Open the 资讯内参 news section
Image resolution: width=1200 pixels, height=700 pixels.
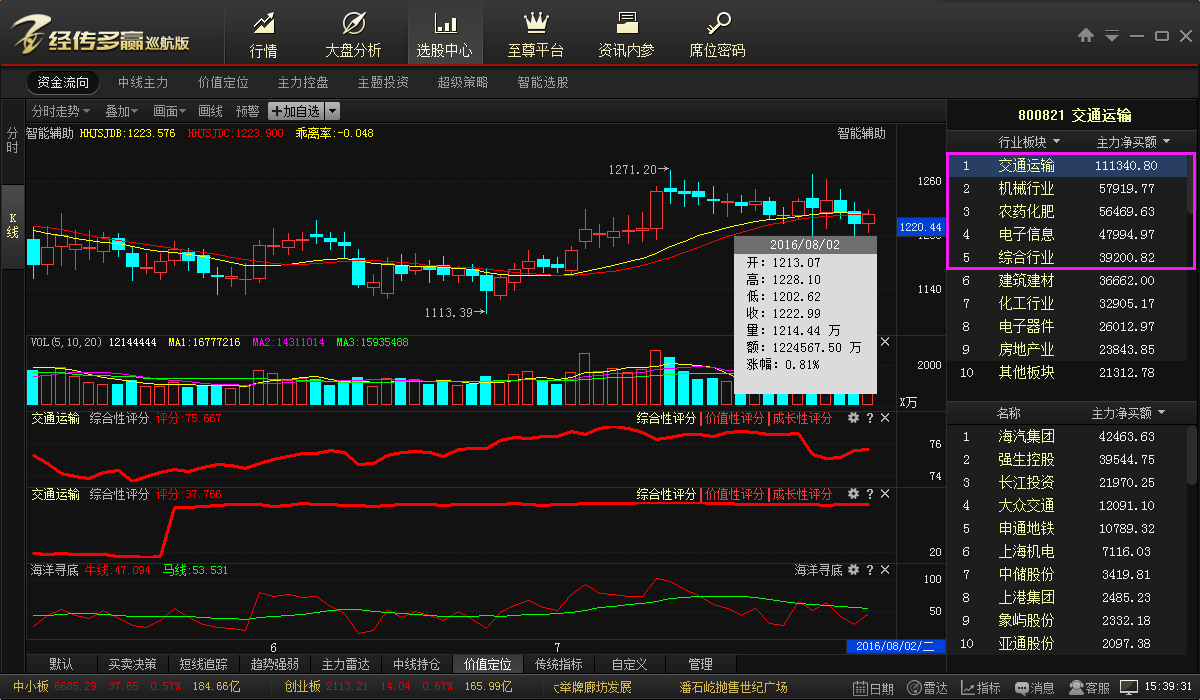click(x=627, y=34)
